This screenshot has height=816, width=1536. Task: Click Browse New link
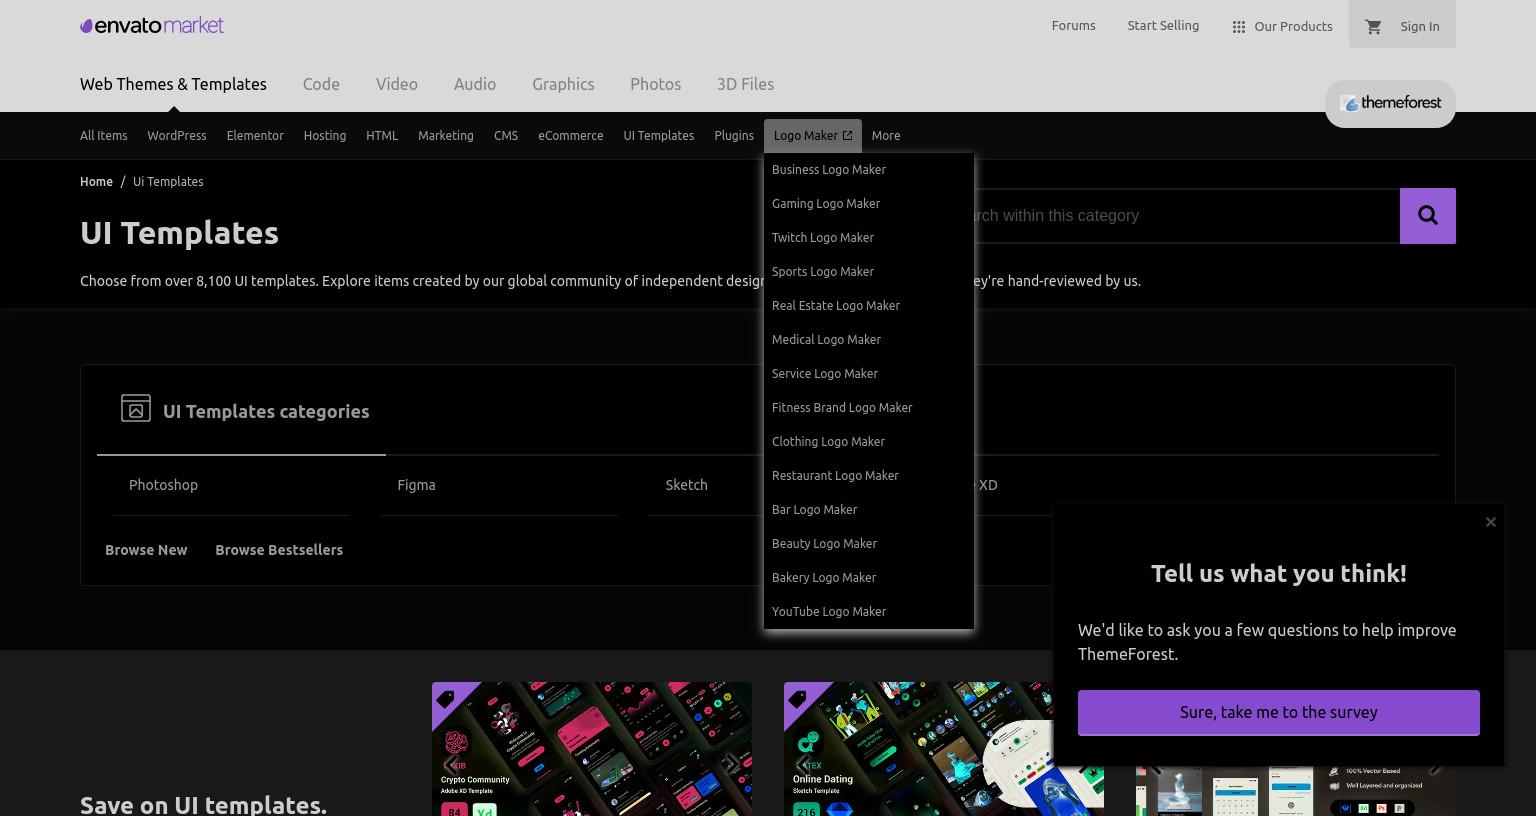click(146, 550)
